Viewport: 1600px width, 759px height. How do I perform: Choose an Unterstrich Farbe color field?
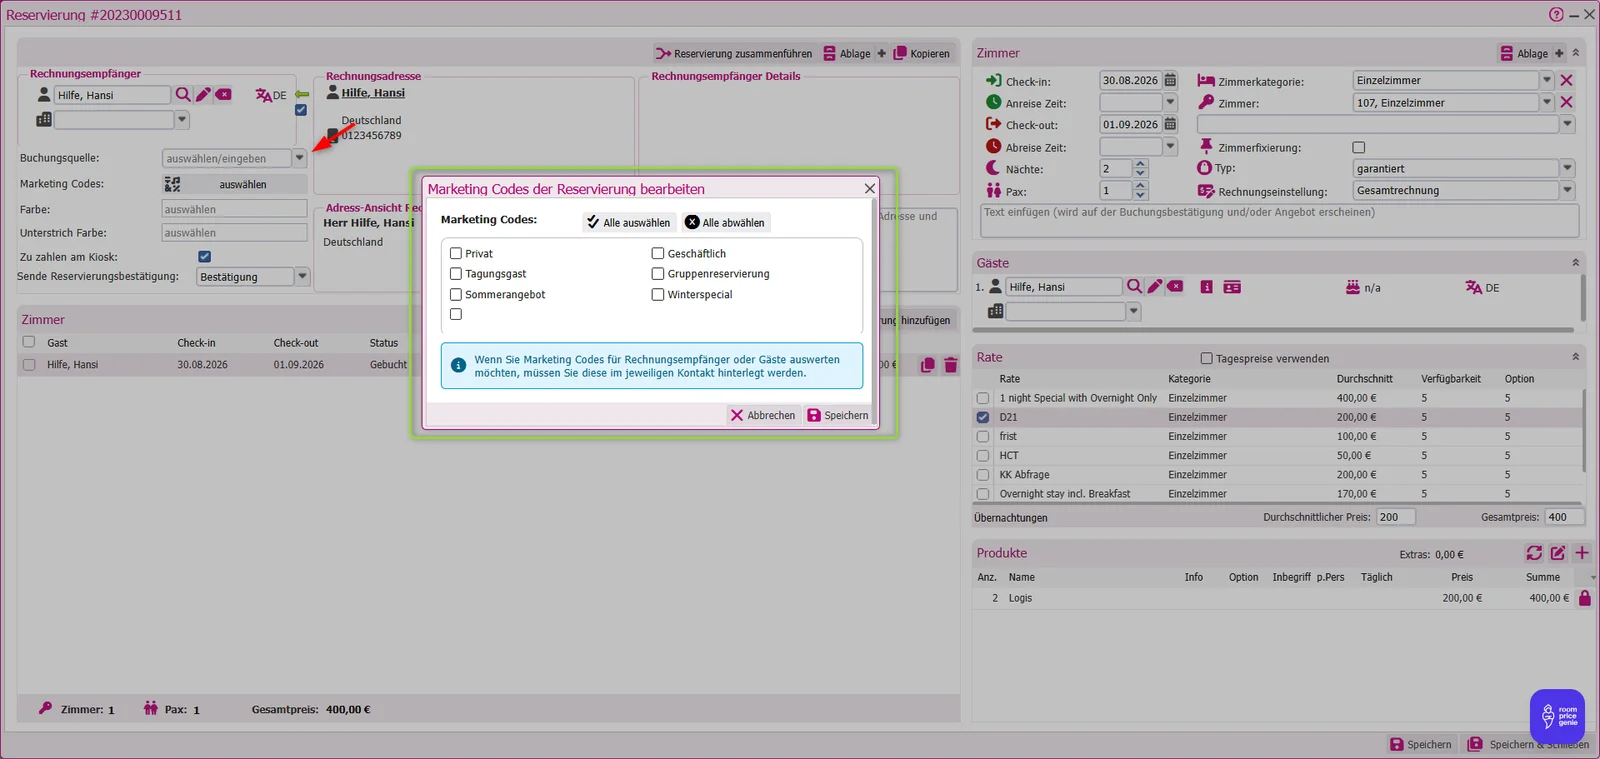tap(234, 233)
